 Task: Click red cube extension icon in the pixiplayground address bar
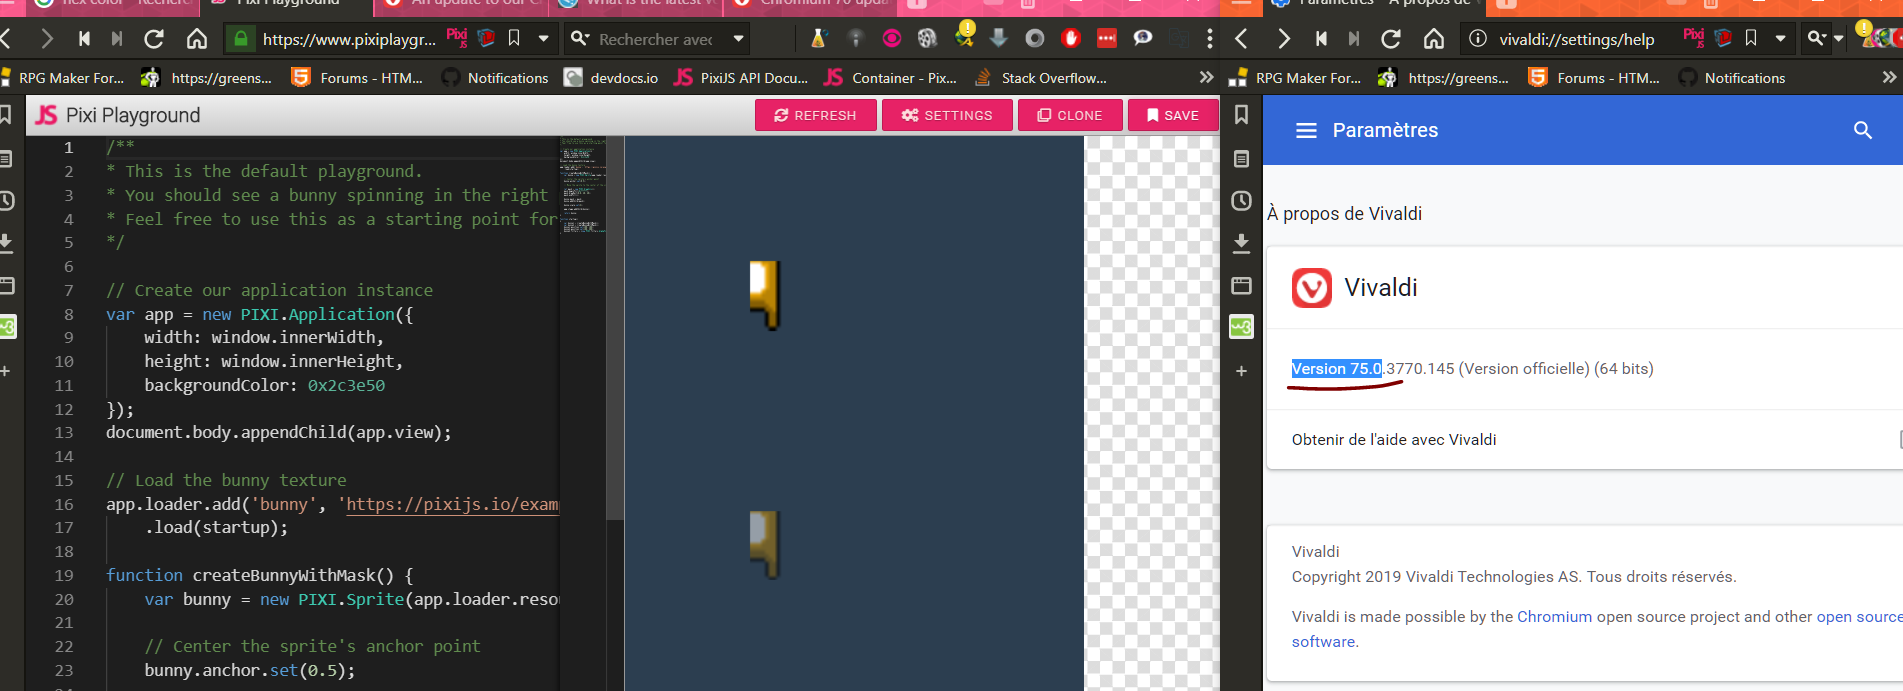point(487,38)
